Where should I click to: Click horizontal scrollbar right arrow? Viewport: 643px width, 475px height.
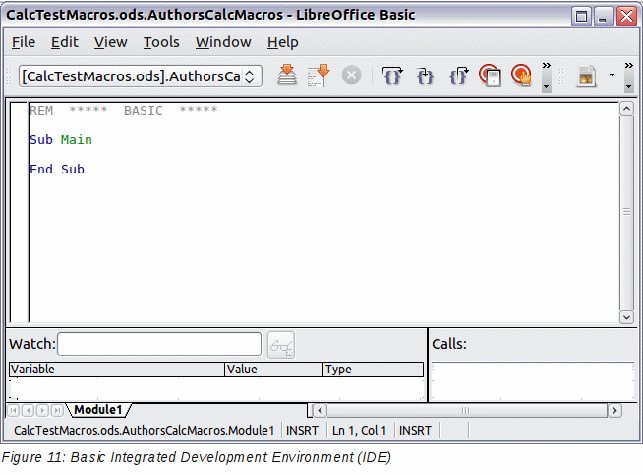tap(614, 410)
